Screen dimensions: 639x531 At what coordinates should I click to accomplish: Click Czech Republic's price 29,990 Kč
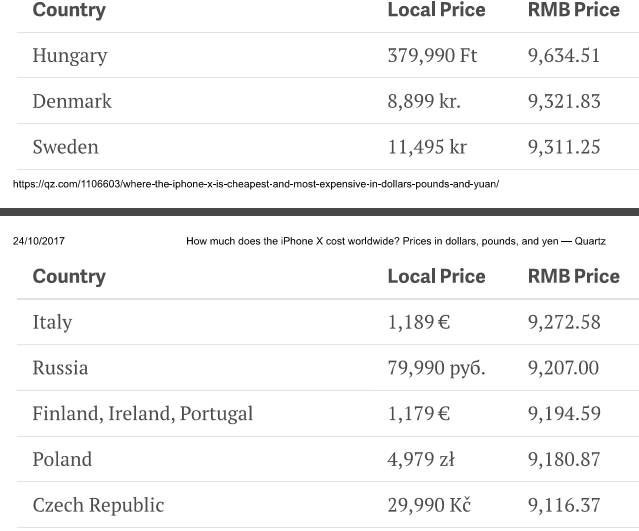click(x=429, y=506)
